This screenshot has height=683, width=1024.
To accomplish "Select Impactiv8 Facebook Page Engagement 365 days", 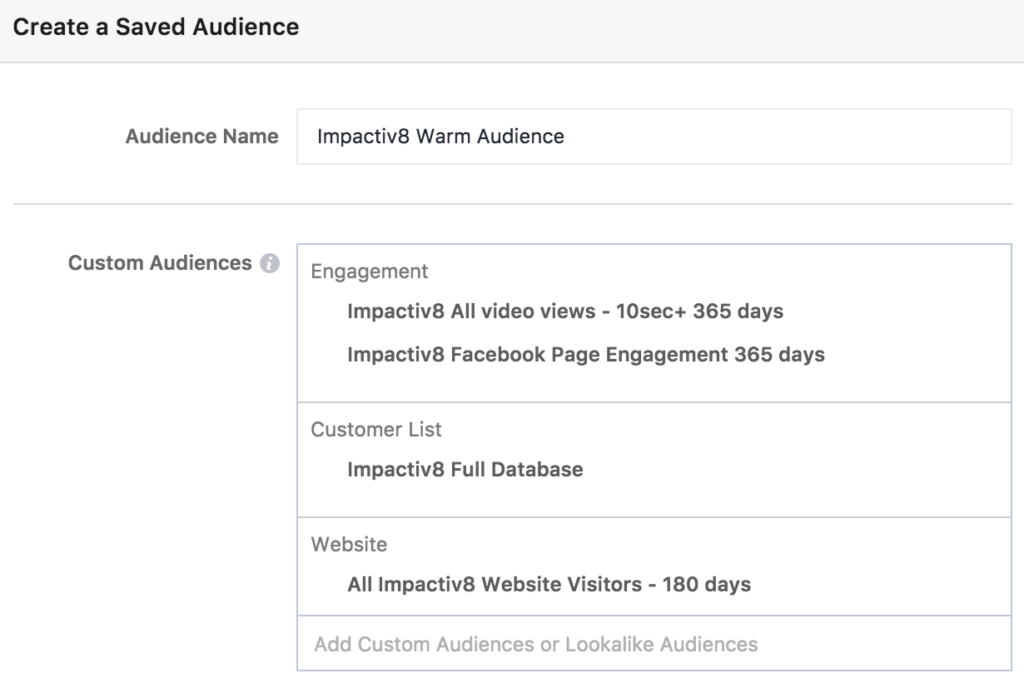I will [585, 354].
